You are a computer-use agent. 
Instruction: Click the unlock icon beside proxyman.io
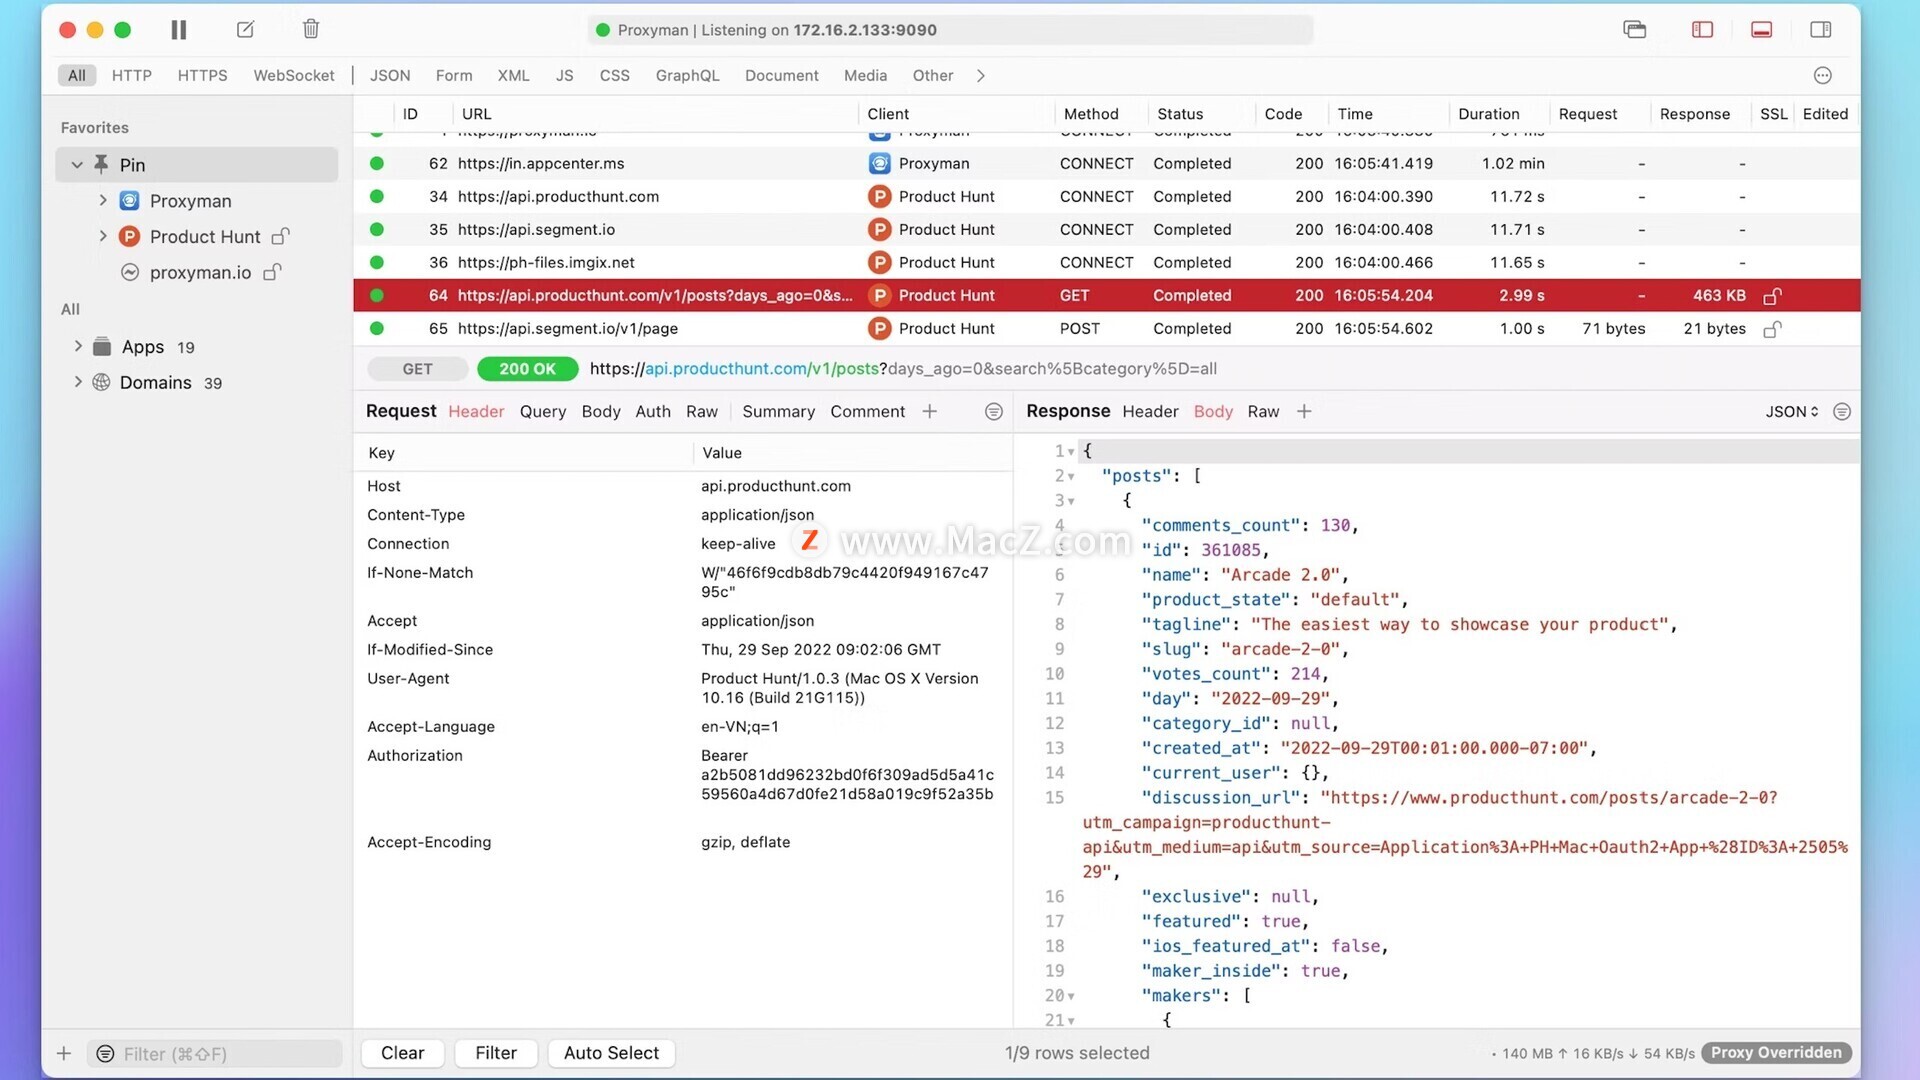pyautogui.click(x=272, y=272)
